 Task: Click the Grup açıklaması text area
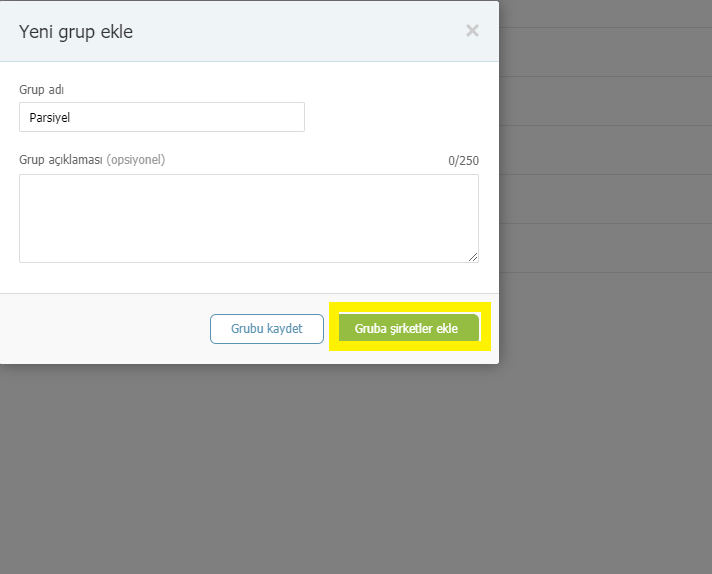coord(249,218)
